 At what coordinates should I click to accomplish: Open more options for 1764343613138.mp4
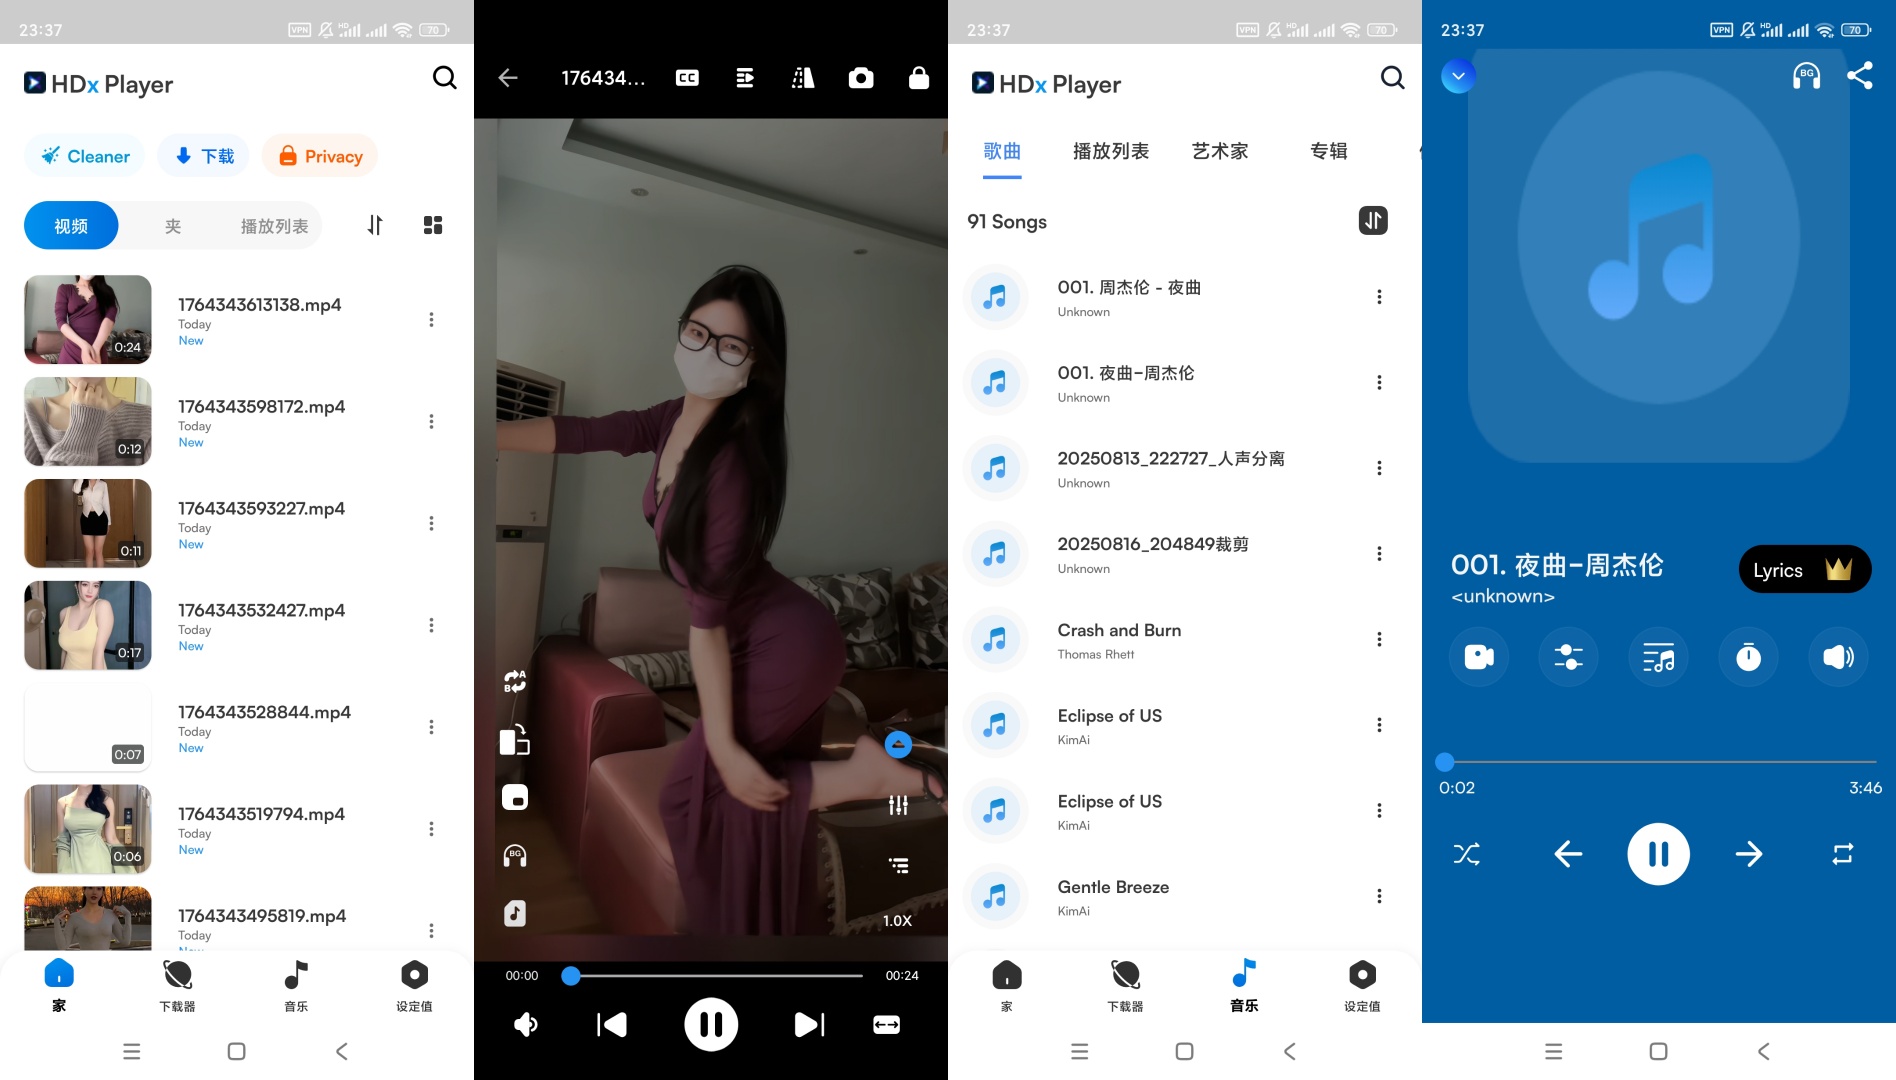coord(431,320)
